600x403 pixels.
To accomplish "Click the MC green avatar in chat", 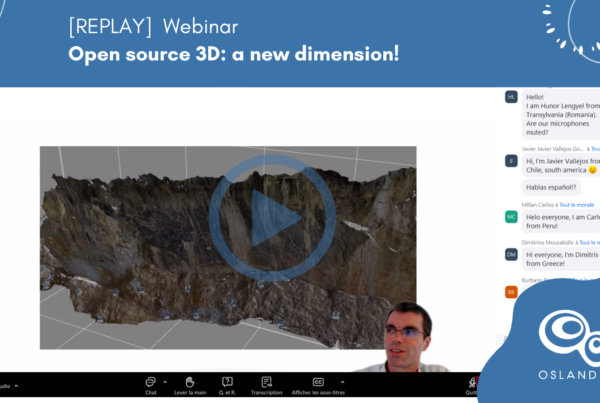I will pyautogui.click(x=511, y=217).
